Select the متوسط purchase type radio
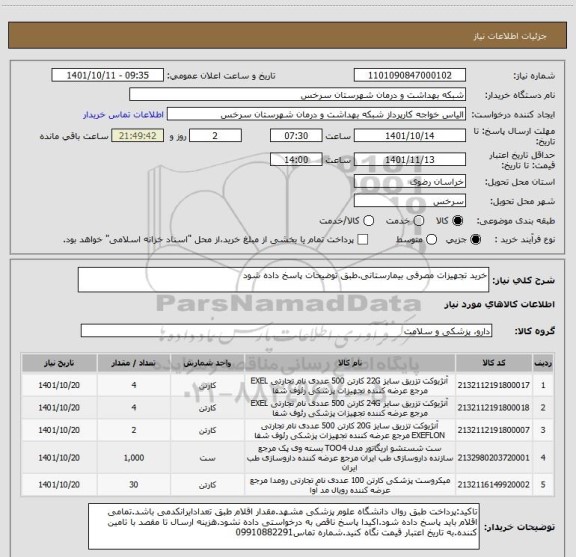Image resolution: width=576 pixels, height=557 pixels. [431, 240]
